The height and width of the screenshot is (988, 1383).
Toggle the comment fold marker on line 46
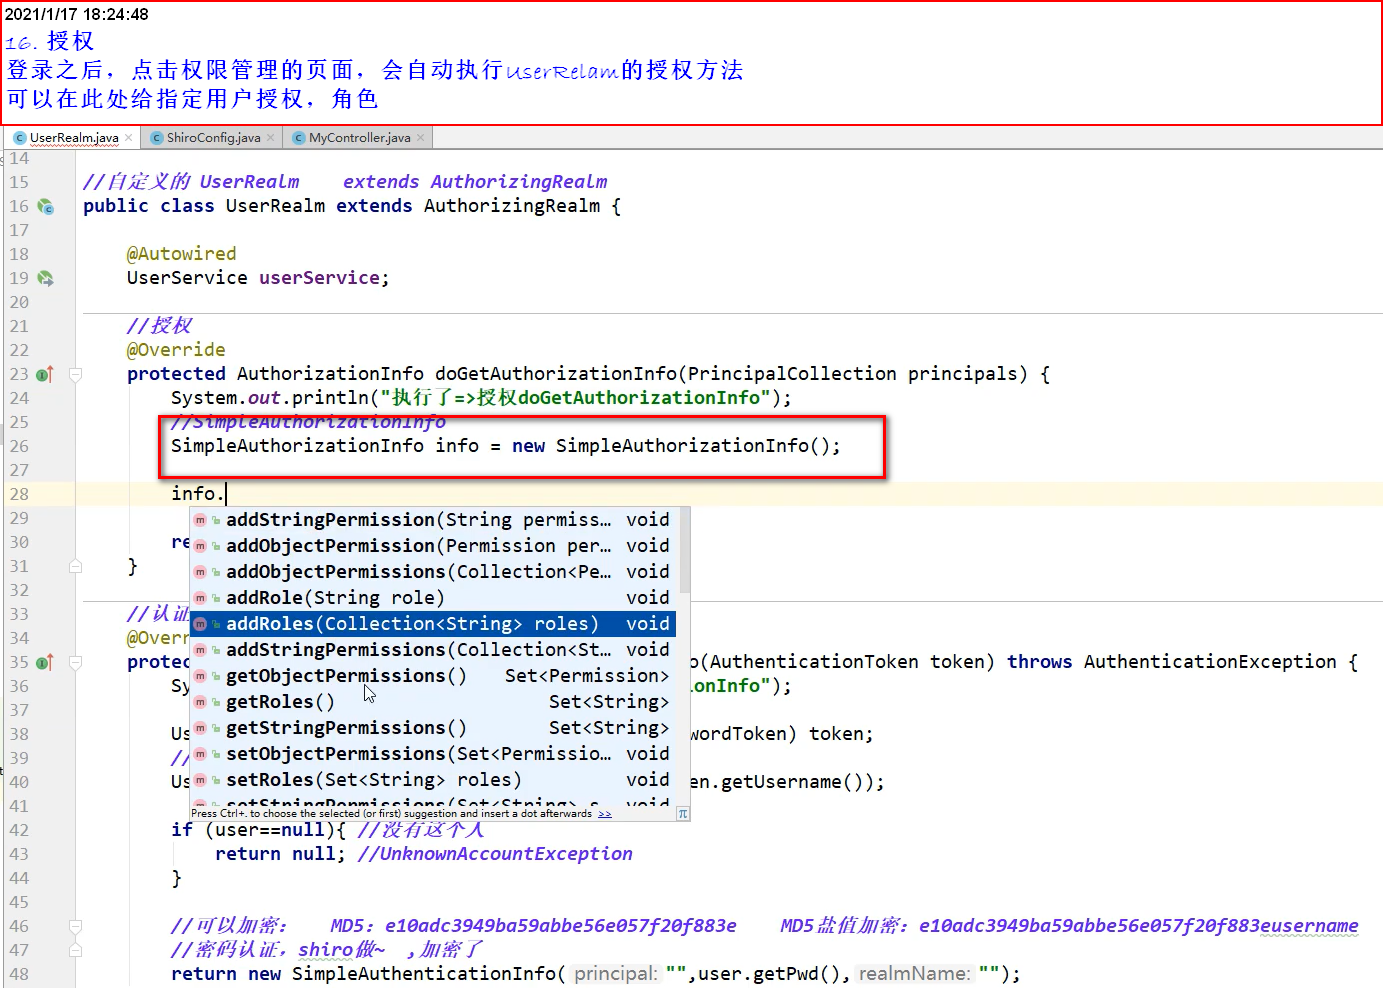[75, 926]
